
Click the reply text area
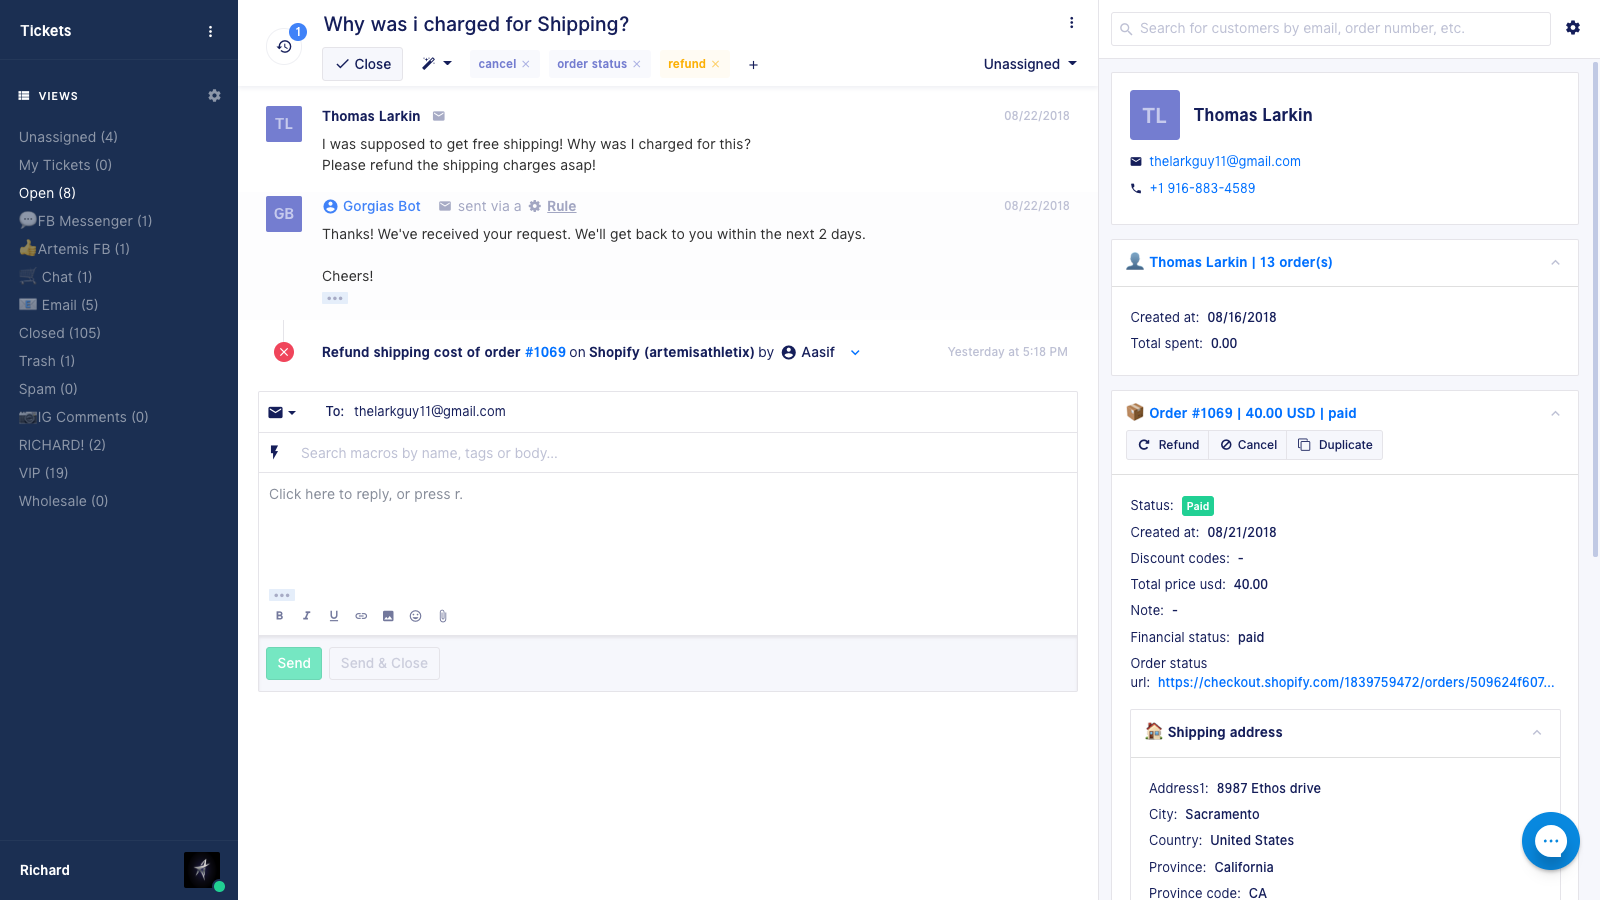coord(668,530)
